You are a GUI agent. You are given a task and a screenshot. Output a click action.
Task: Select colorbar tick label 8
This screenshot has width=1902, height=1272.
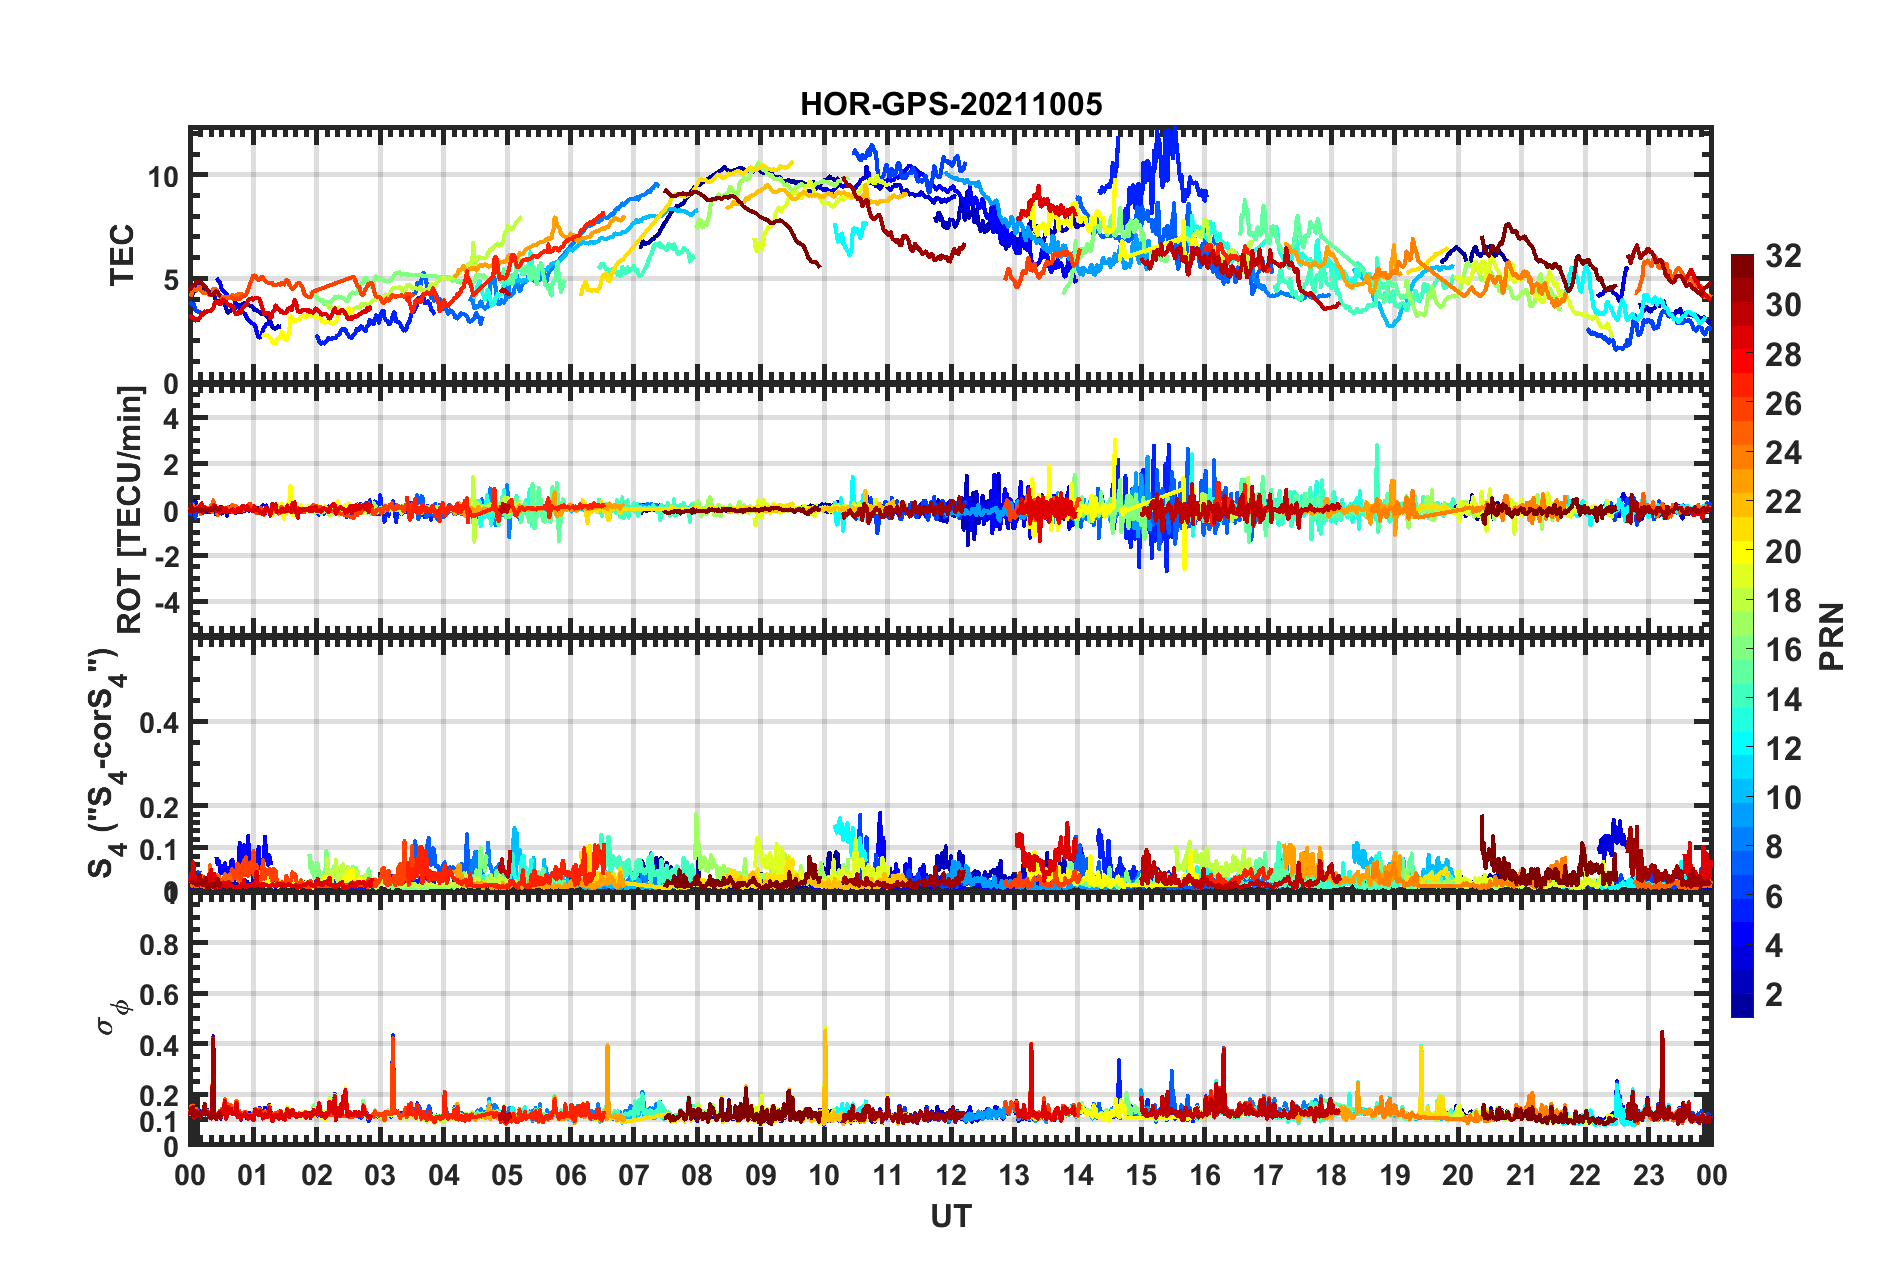point(1774,847)
